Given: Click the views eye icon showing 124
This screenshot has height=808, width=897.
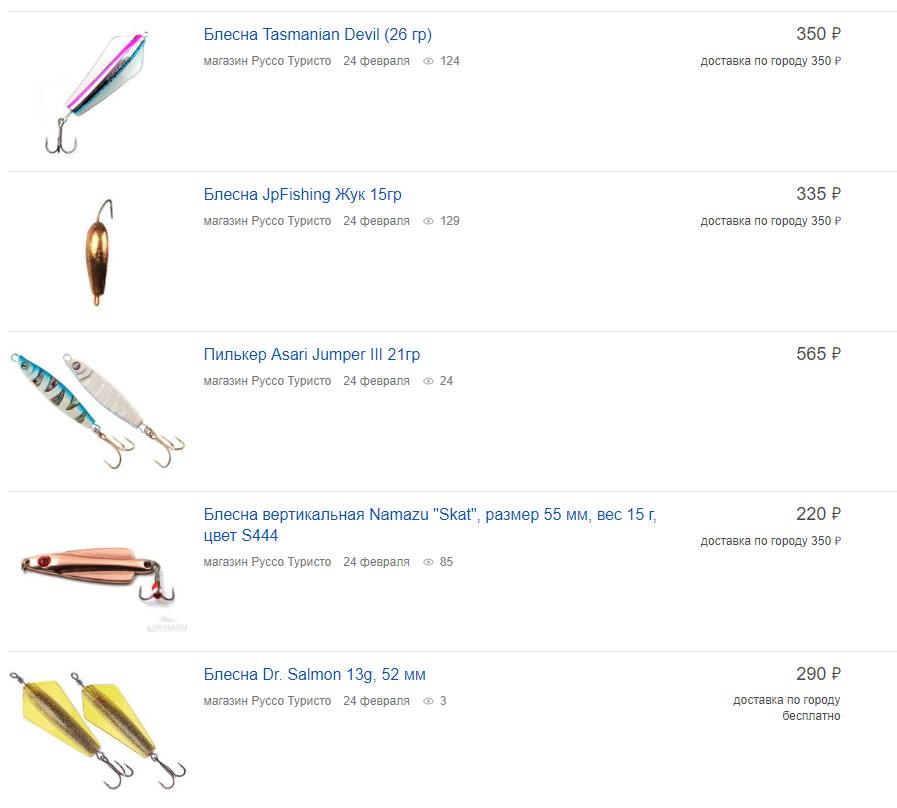Looking at the screenshot, I should (x=428, y=61).
